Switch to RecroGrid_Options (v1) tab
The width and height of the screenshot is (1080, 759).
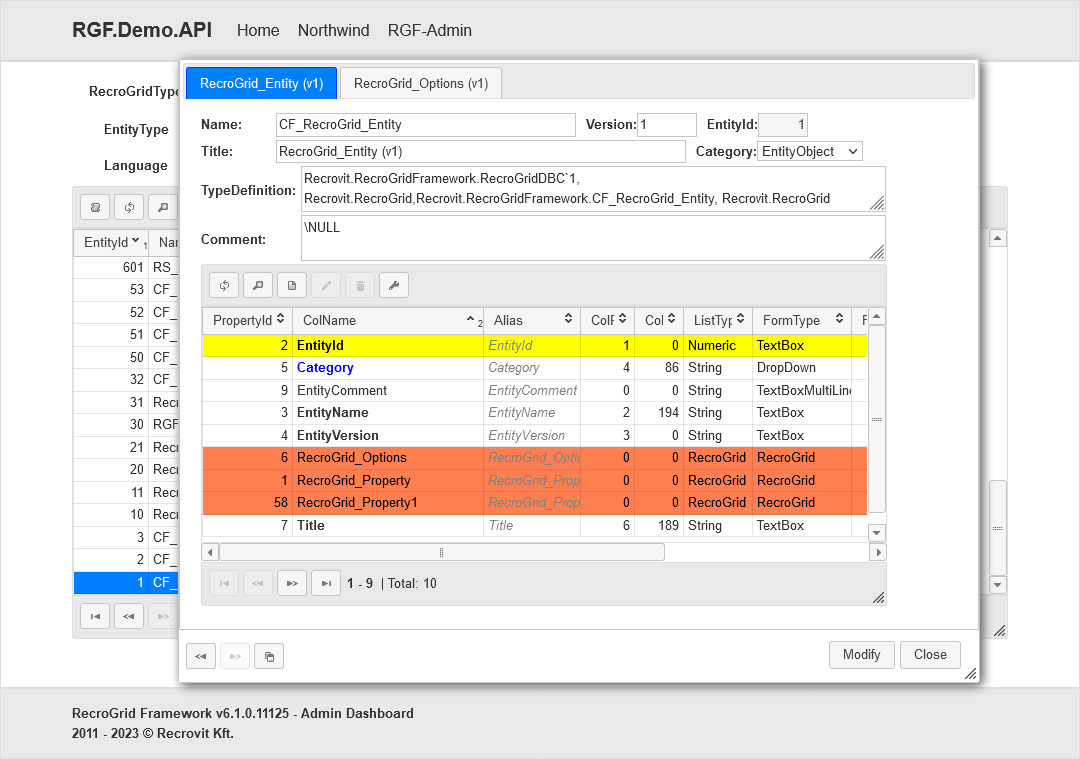coord(421,83)
